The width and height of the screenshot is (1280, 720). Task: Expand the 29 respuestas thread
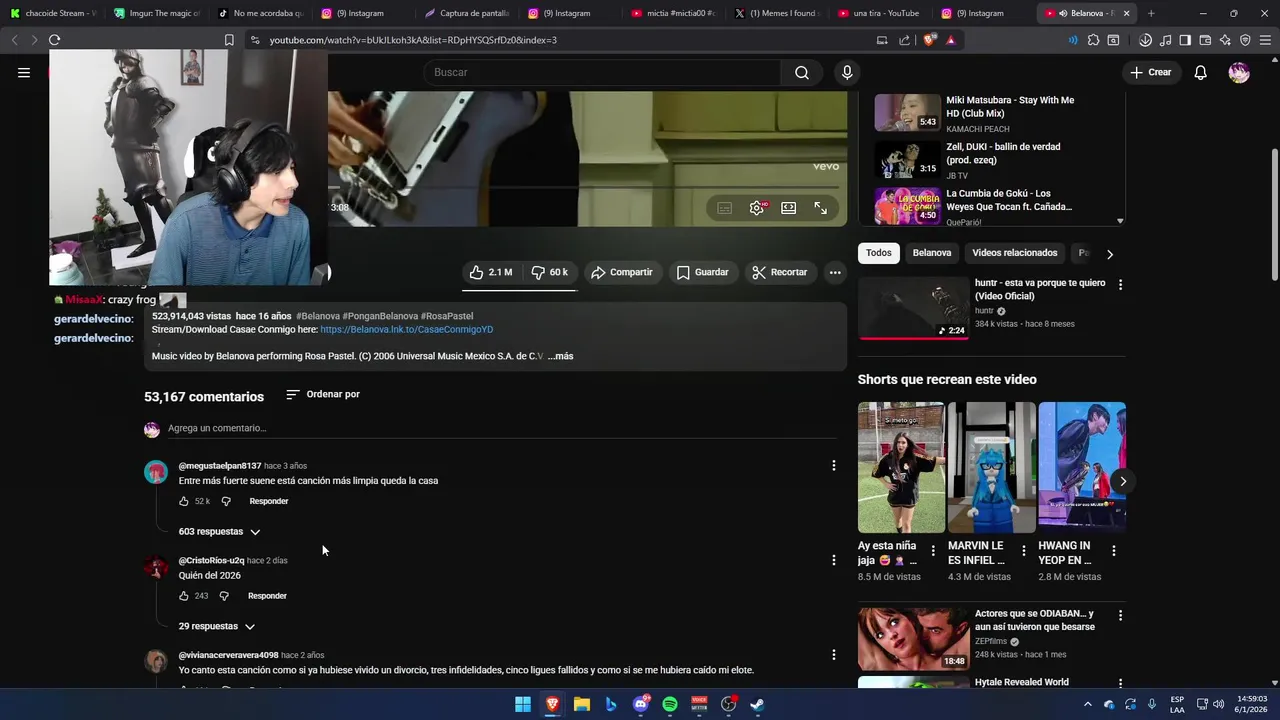pyautogui.click(x=217, y=626)
